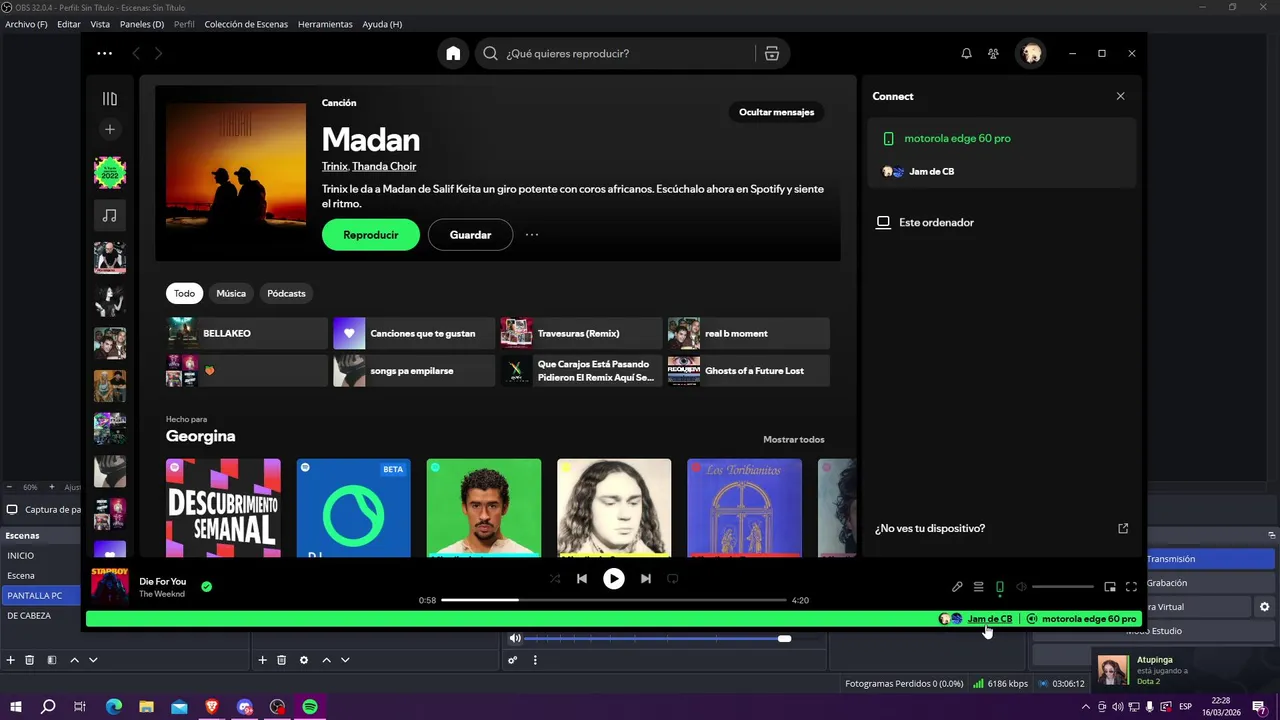
Task: Open the play queue icon
Action: [978, 587]
